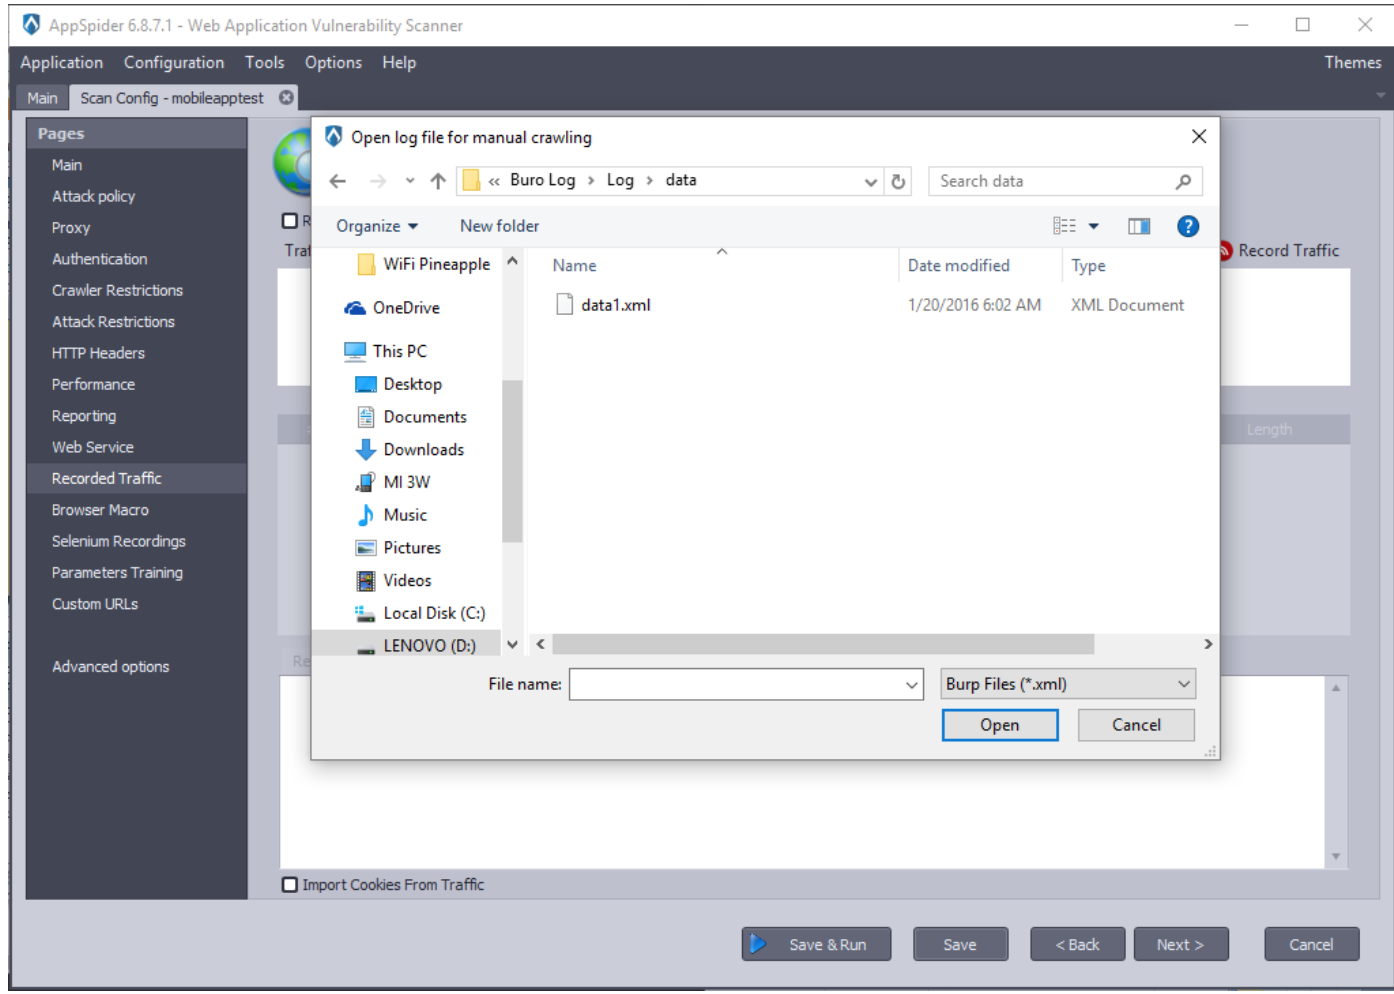Open the Organize dropdown menu
Screen dimensions: 1394x994
[x=376, y=226]
